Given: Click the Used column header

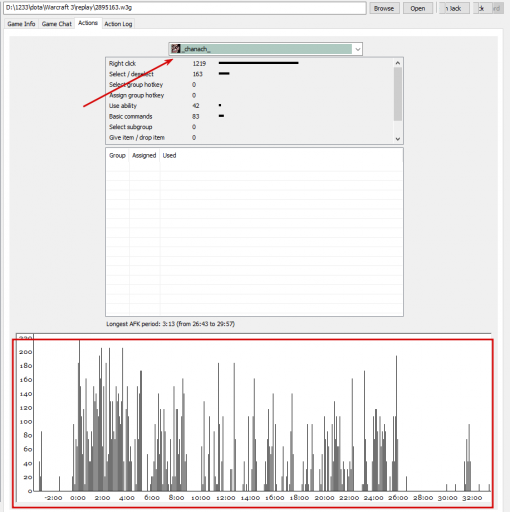Looking at the screenshot, I should pos(169,155).
